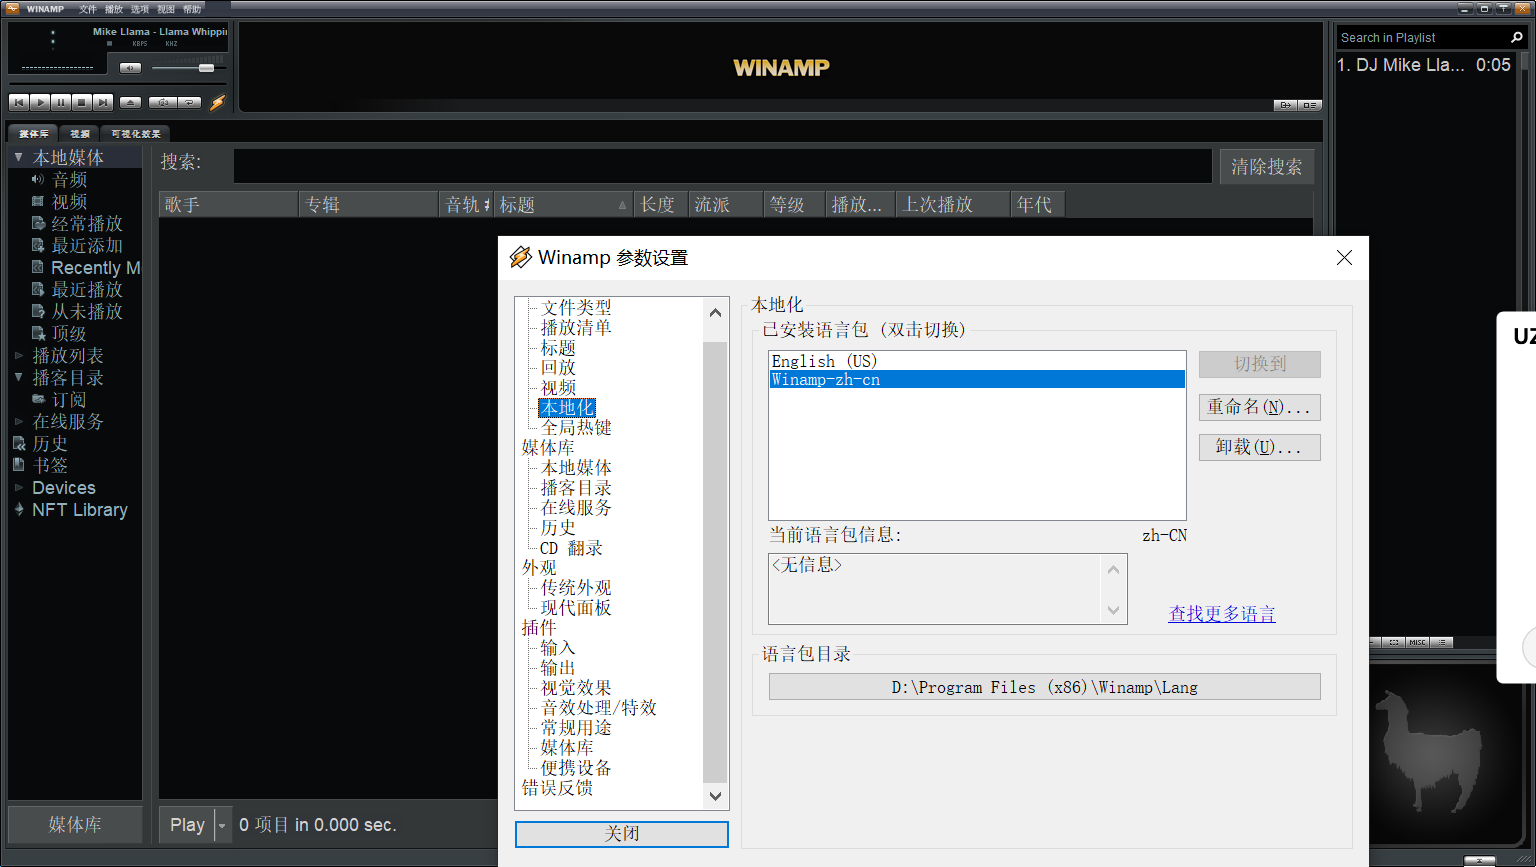Mute audio with the speaker button
Image resolution: width=1536 pixels, height=867 pixels.
[x=130, y=68]
